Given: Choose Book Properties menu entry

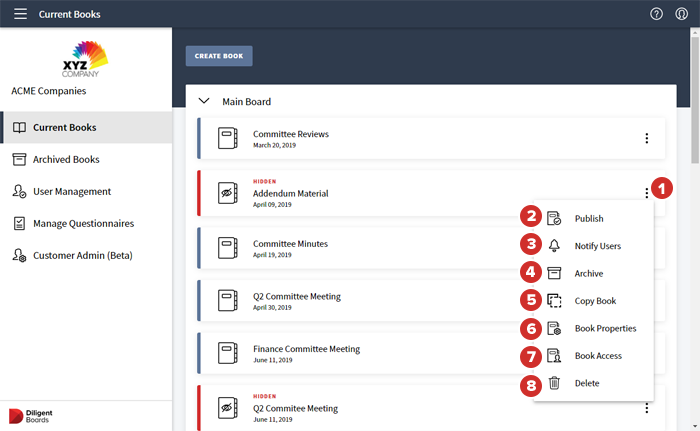Looking at the screenshot, I should (605, 328).
